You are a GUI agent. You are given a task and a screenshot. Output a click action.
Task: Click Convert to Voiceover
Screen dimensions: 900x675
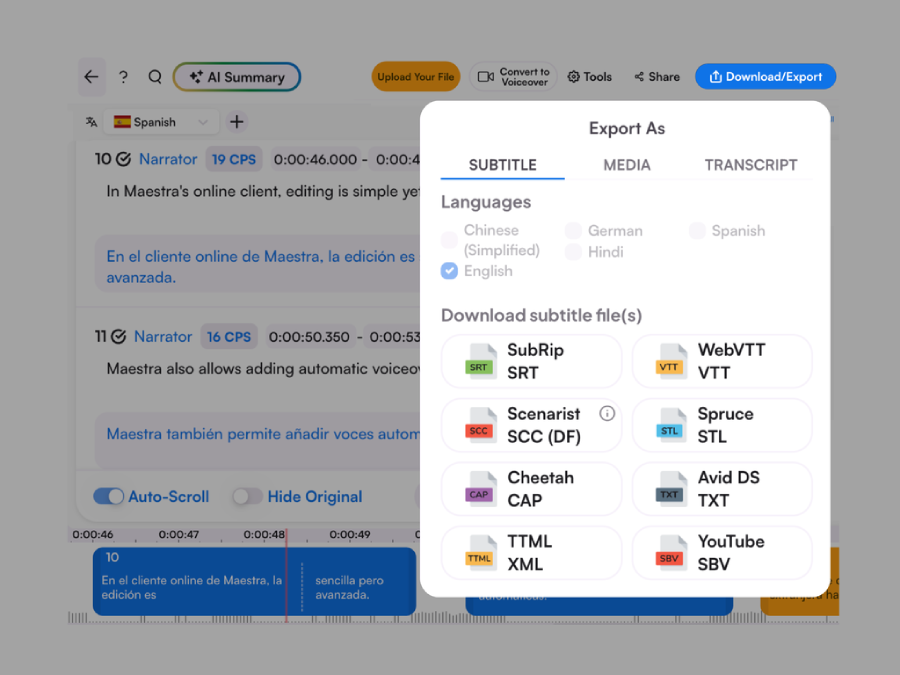pos(513,77)
